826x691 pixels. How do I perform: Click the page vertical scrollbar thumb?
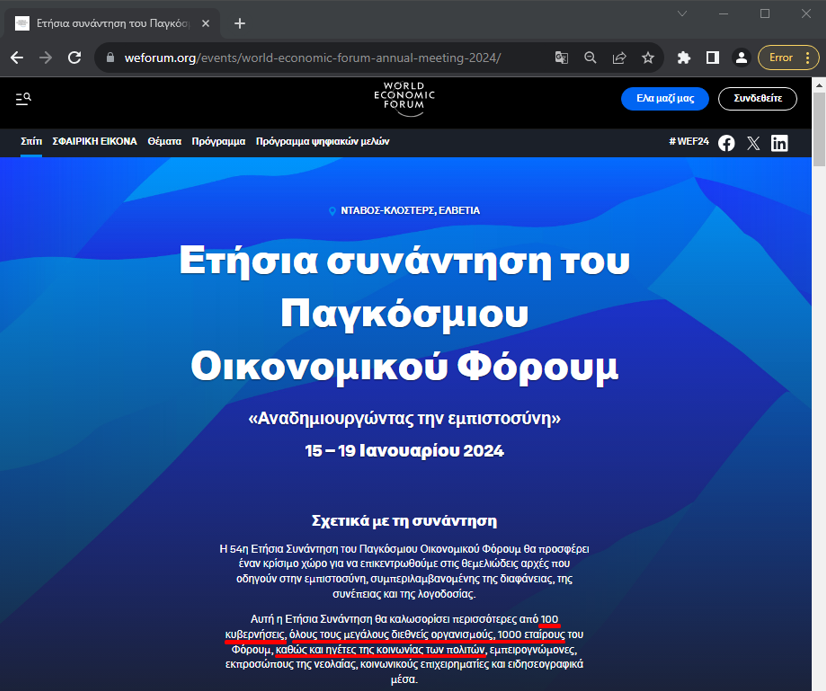click(x=819, y=129)
